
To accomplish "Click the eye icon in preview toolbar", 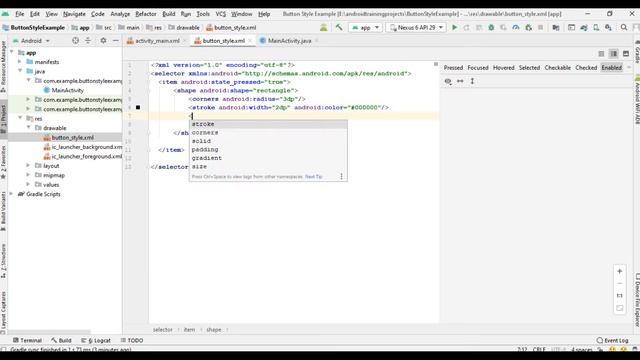I will (448, 81).
